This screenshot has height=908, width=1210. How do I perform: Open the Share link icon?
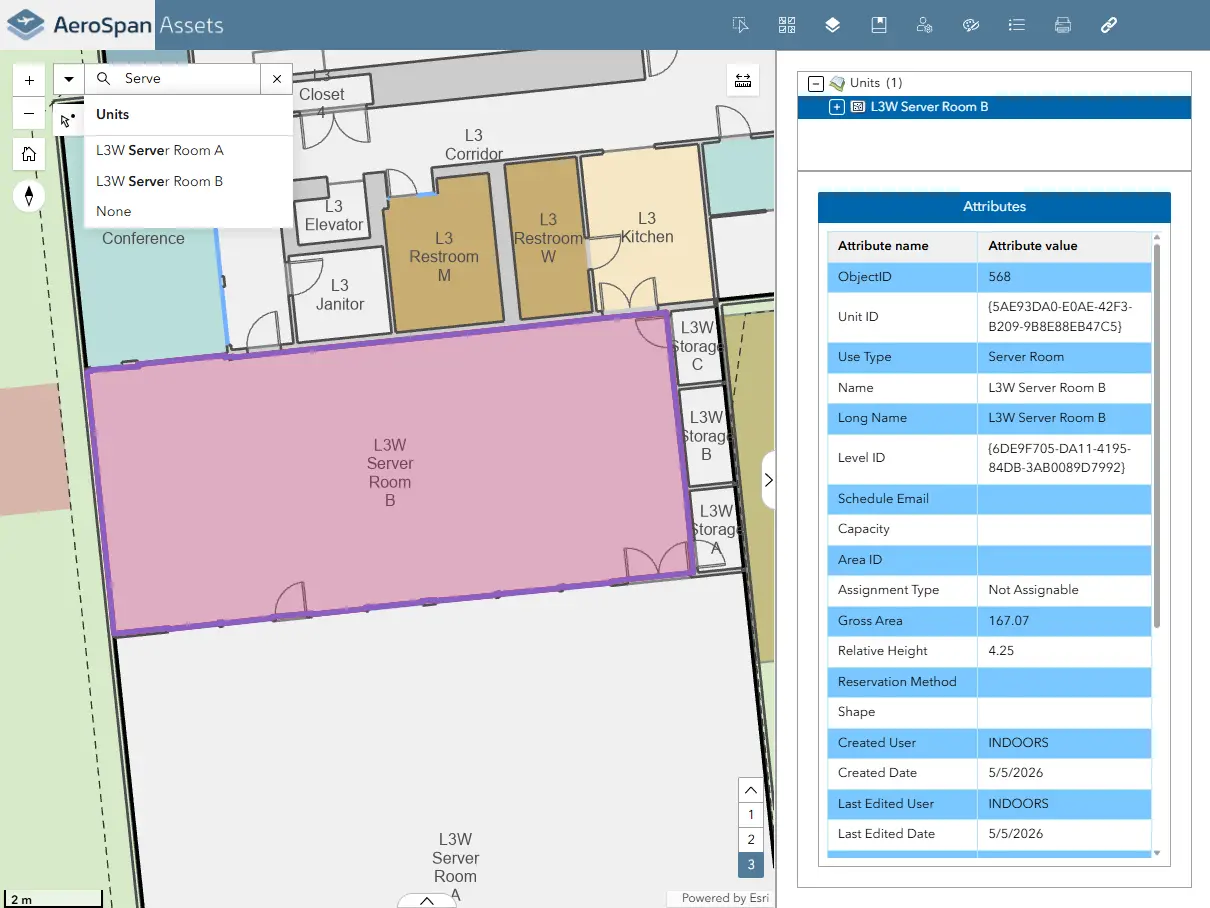[1109, 25]
